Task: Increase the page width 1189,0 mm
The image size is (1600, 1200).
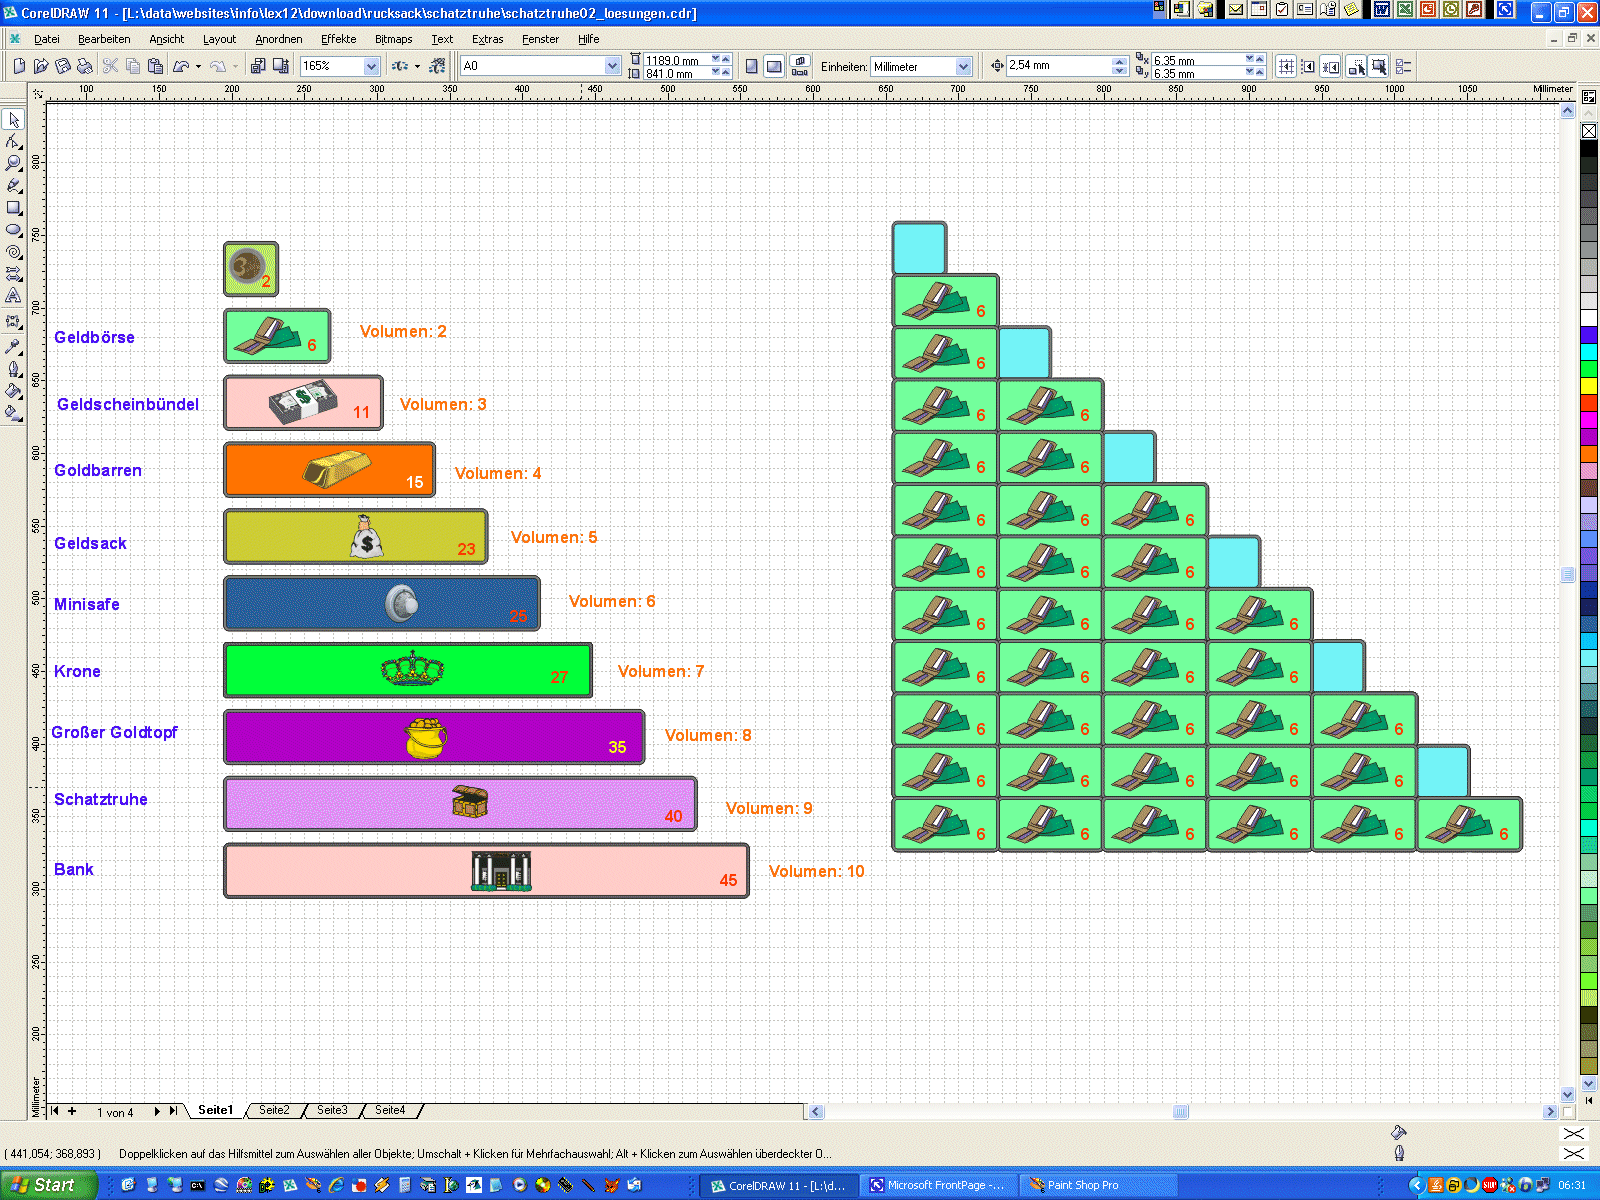Action: tap(727, 59)
